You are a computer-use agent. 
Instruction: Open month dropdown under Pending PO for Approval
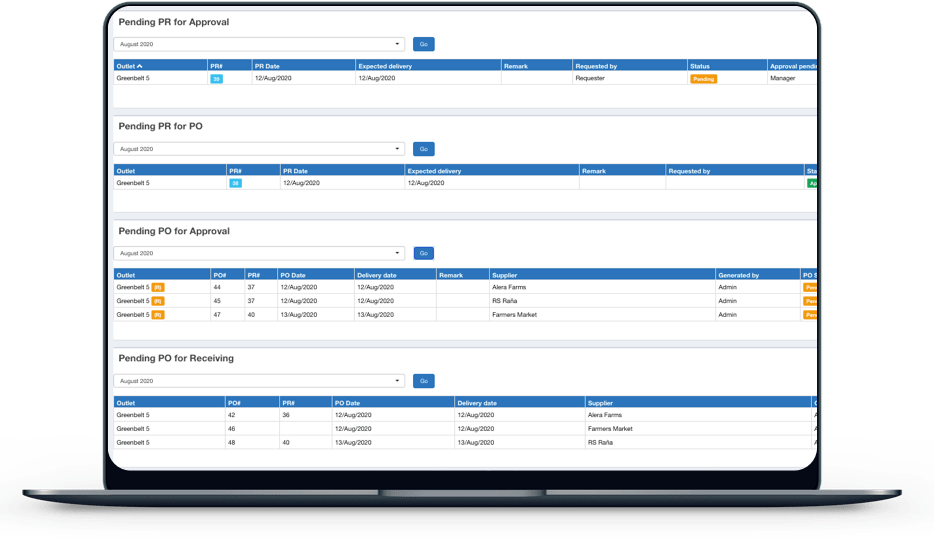point(259,253)
